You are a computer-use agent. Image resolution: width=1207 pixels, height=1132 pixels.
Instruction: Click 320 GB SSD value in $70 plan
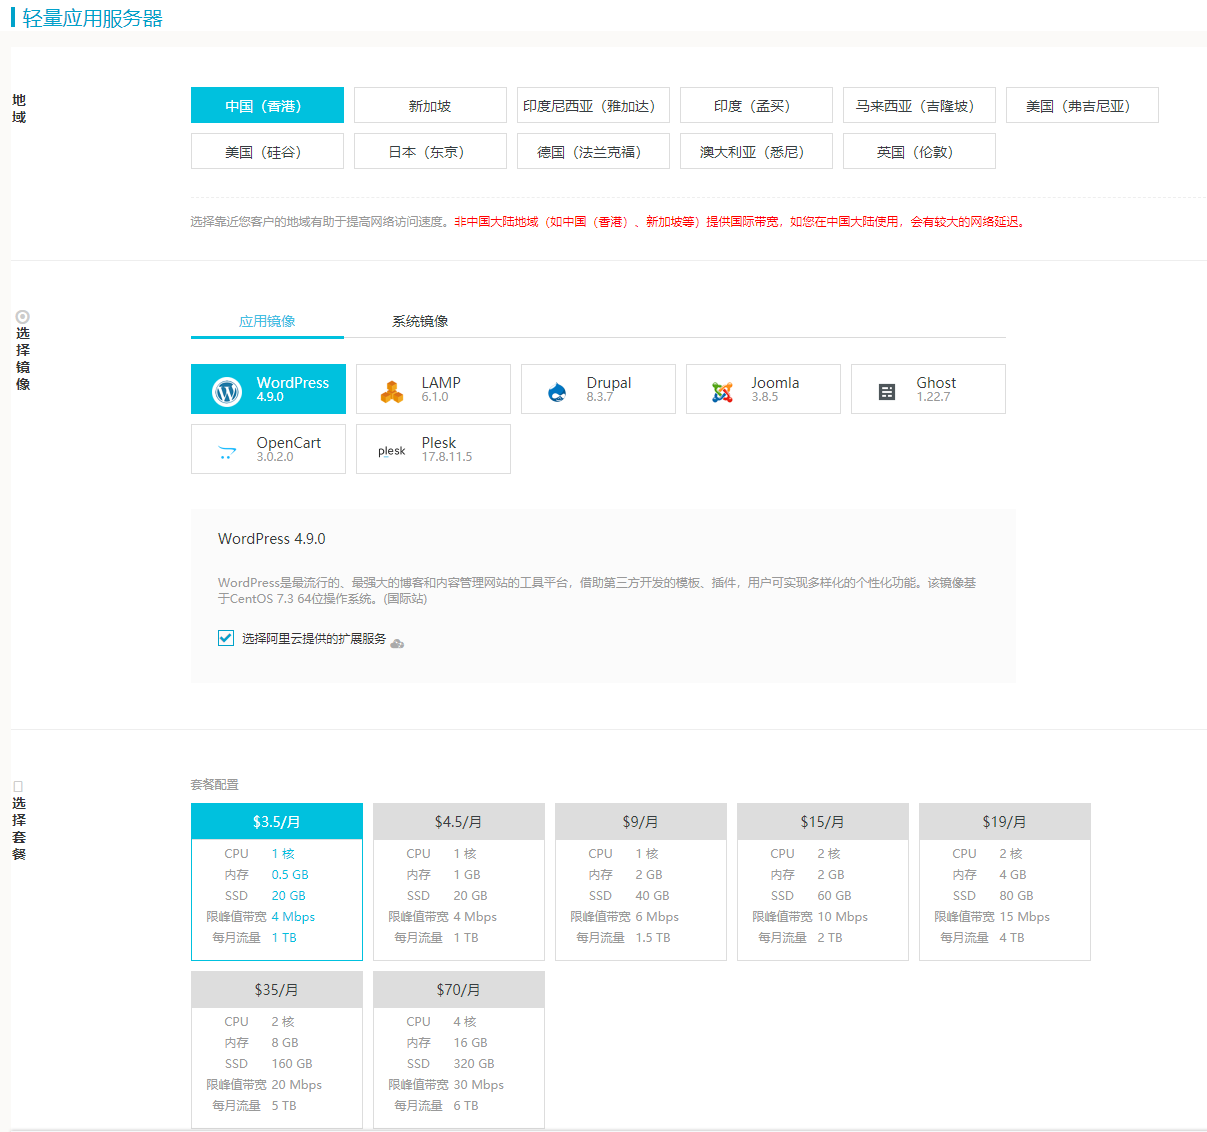pyautogui.click(x=474, y=1064)
